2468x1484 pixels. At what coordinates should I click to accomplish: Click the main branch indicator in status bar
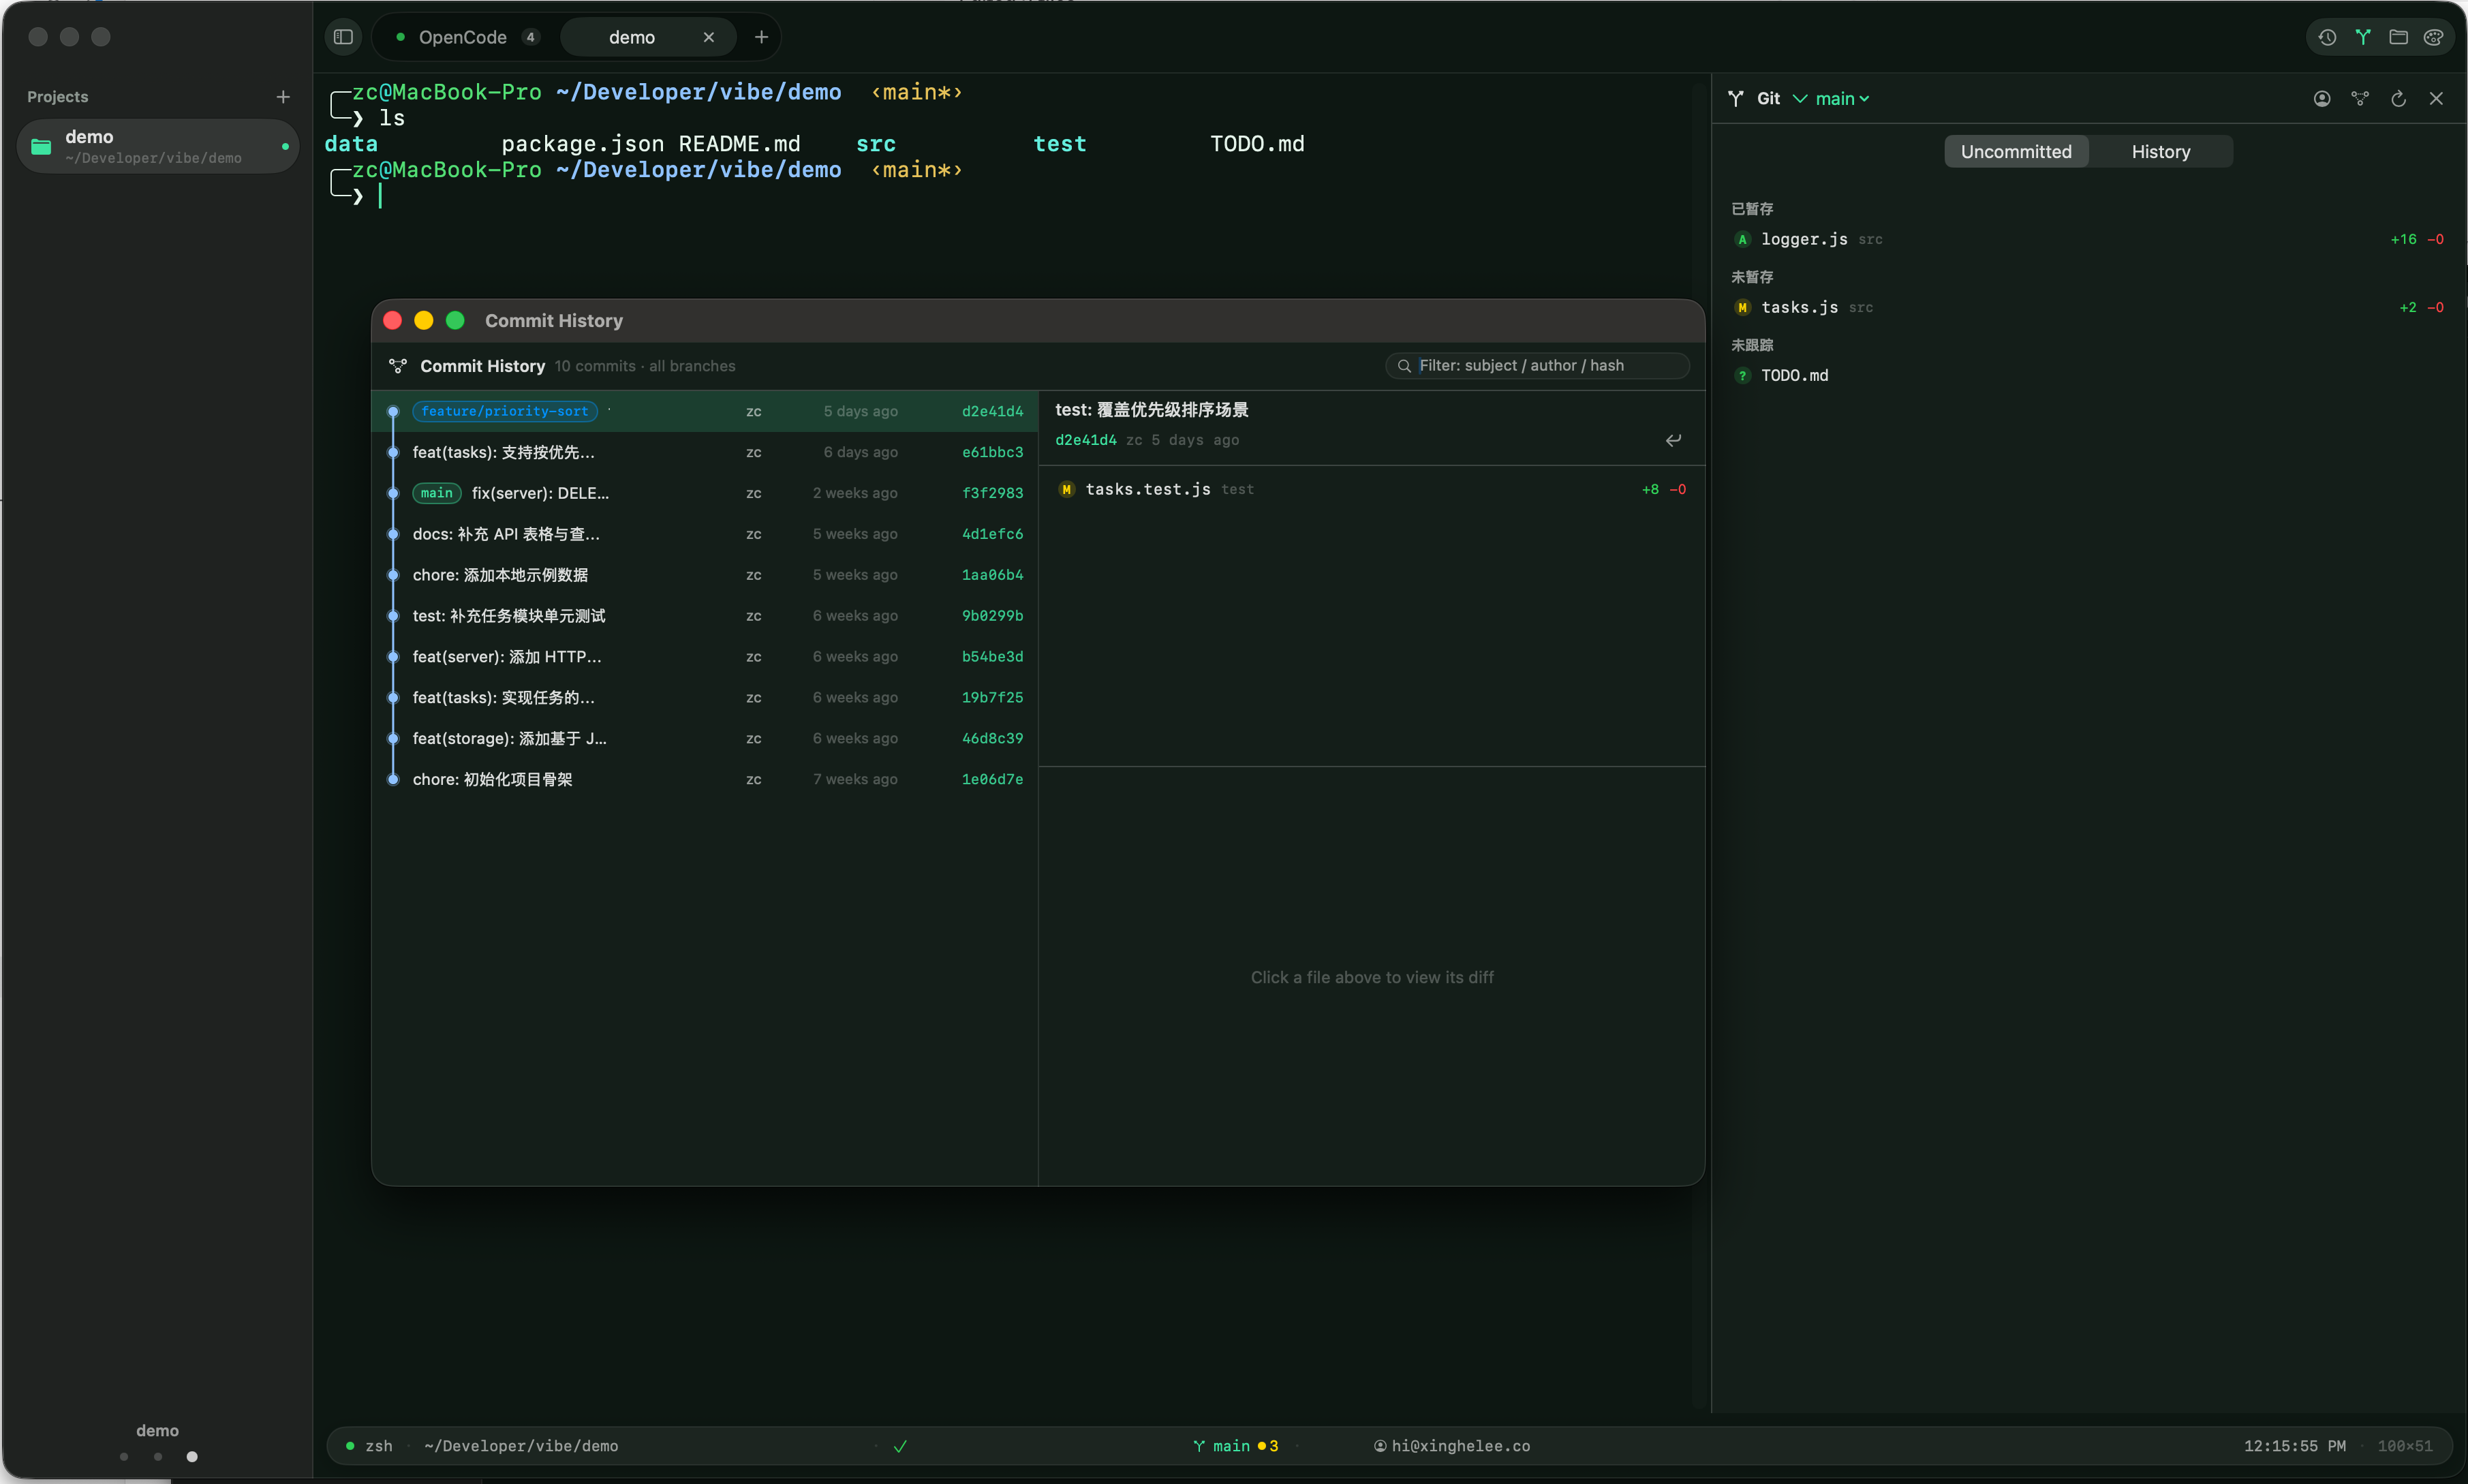pos(1235,1446)
